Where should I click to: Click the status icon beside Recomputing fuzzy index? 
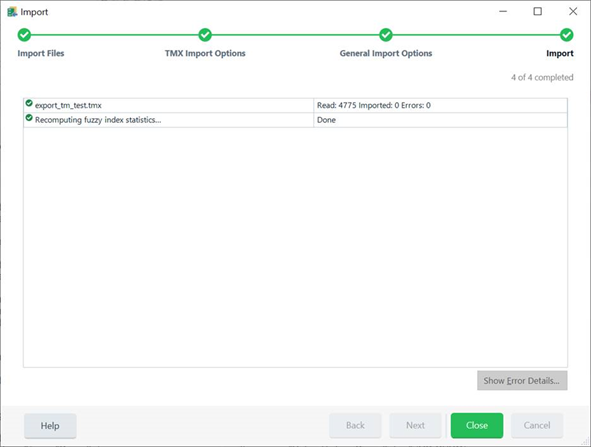pyautogui.click(x=29, y=118)
